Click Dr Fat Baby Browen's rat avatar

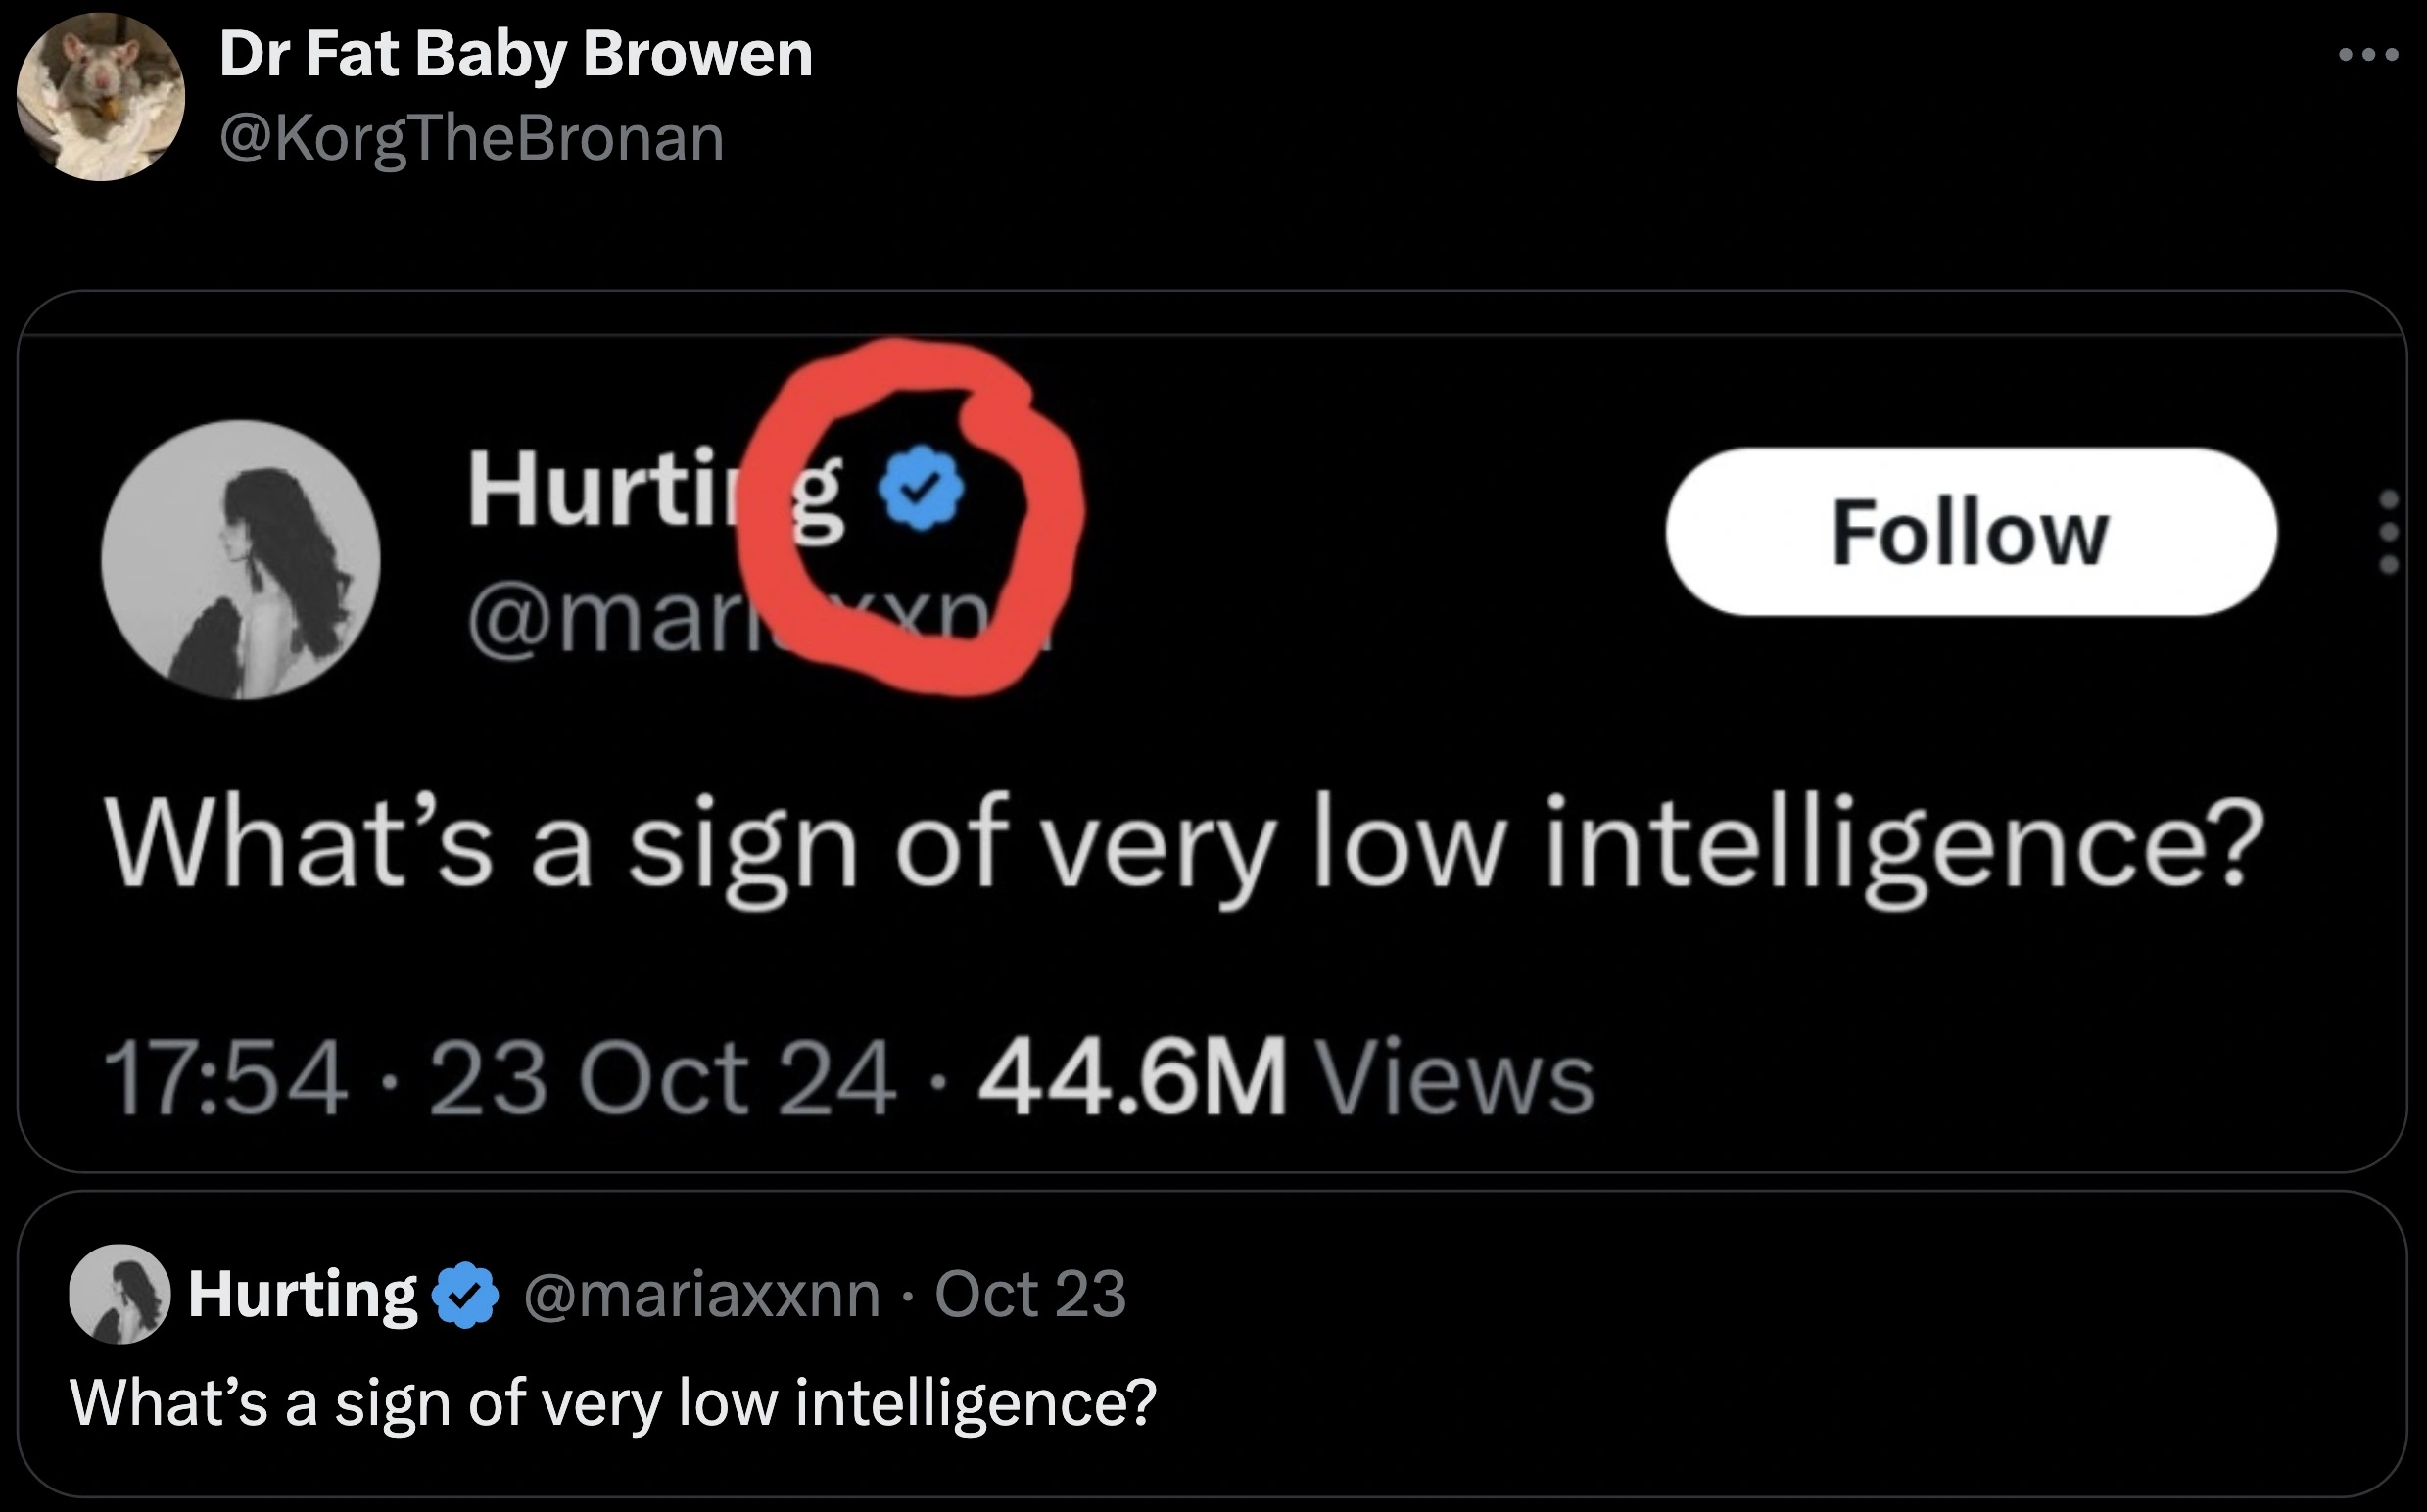click(100, 97)
